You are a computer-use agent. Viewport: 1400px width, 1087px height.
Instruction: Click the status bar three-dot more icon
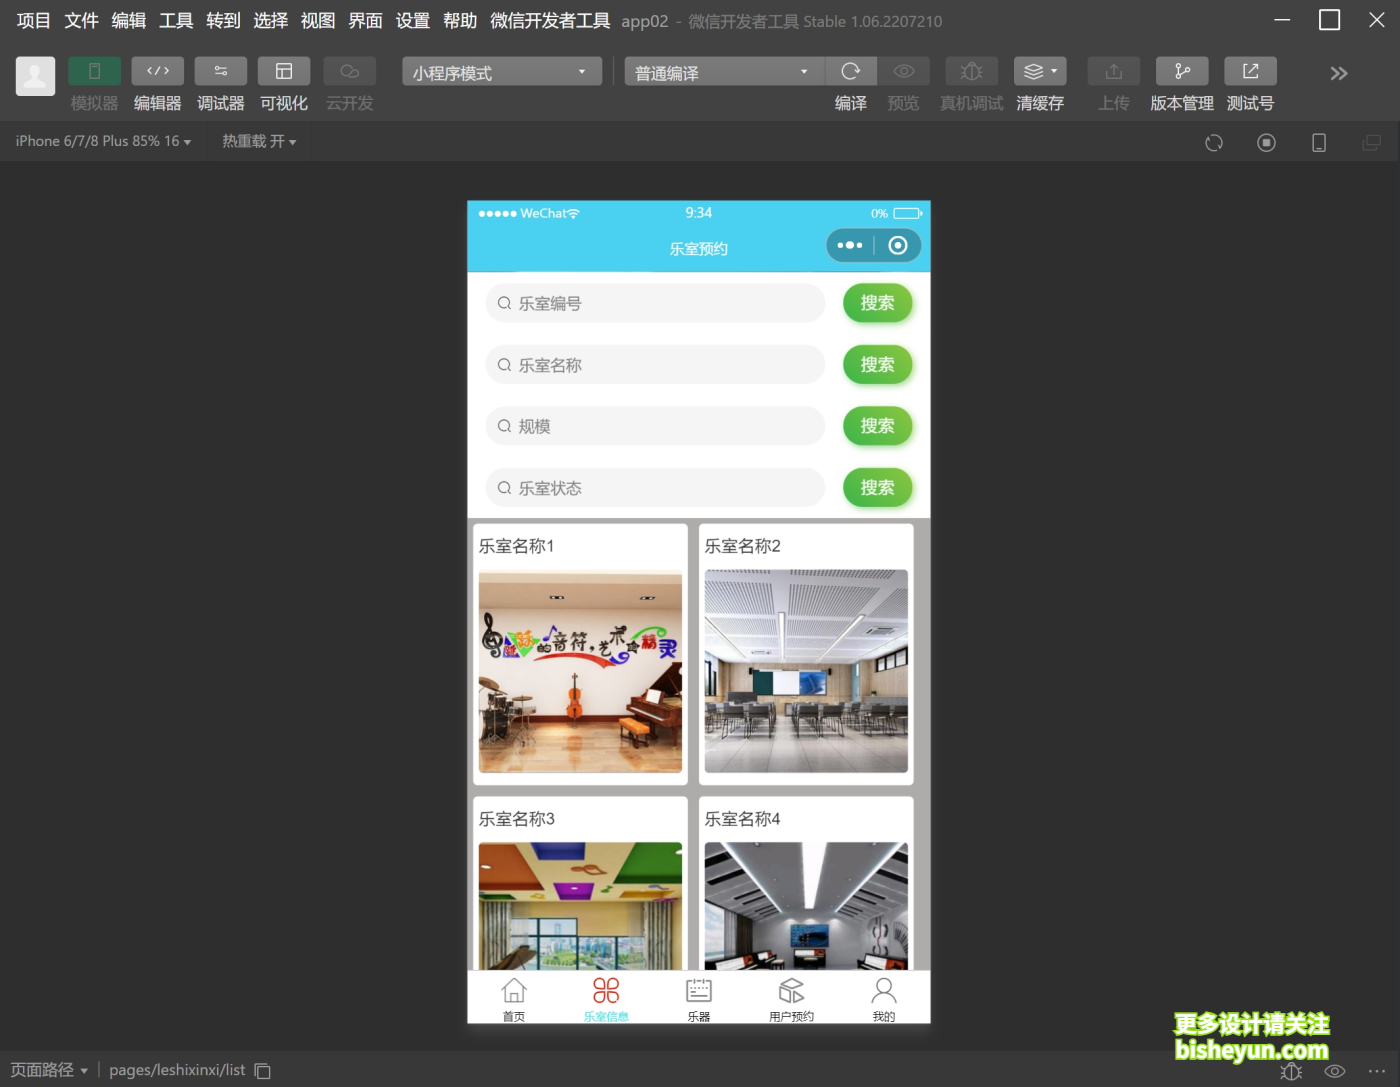[x=1377, y=1071]
